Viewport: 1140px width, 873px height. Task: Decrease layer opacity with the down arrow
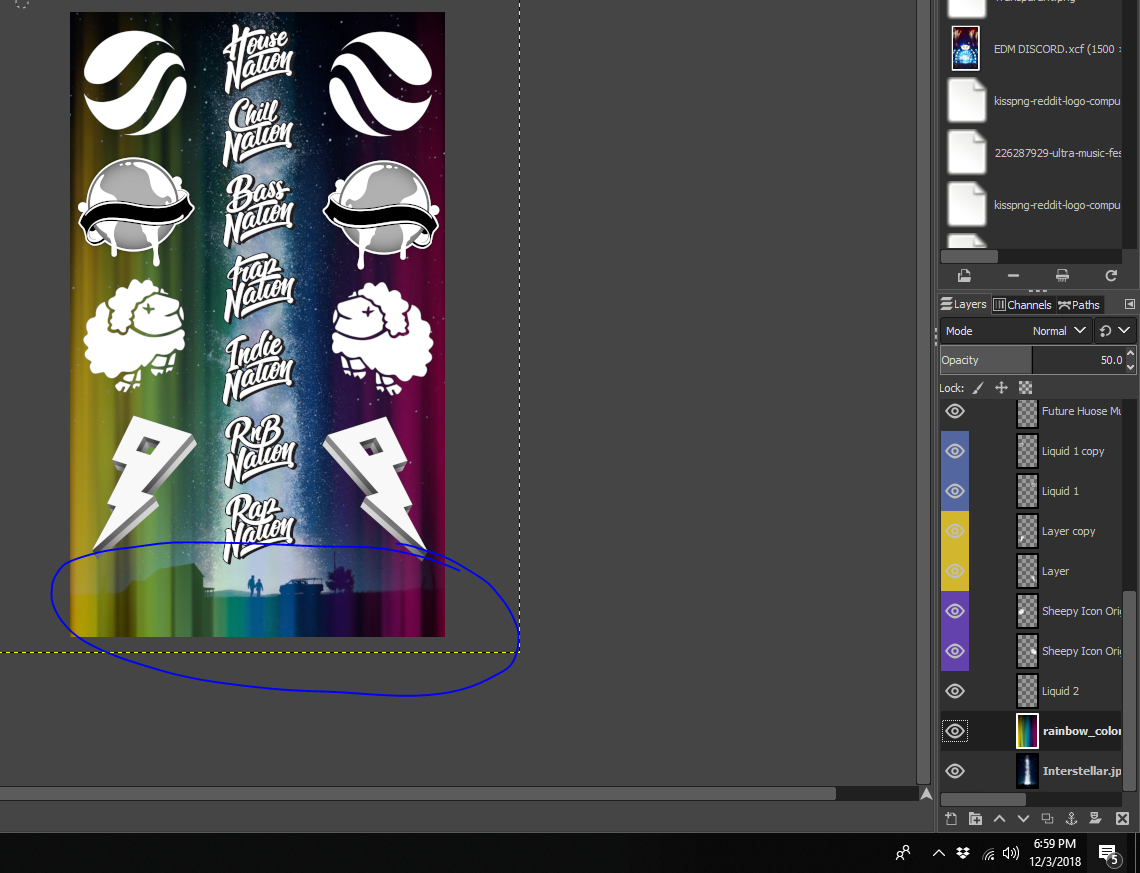(1130, 366)
